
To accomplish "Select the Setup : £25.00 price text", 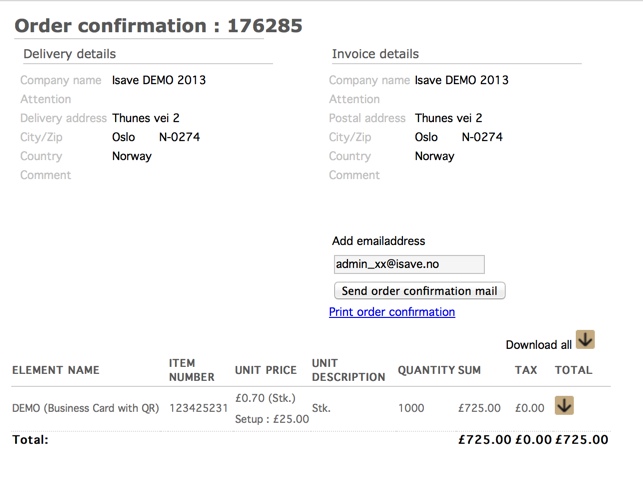I will click(272, 419).
